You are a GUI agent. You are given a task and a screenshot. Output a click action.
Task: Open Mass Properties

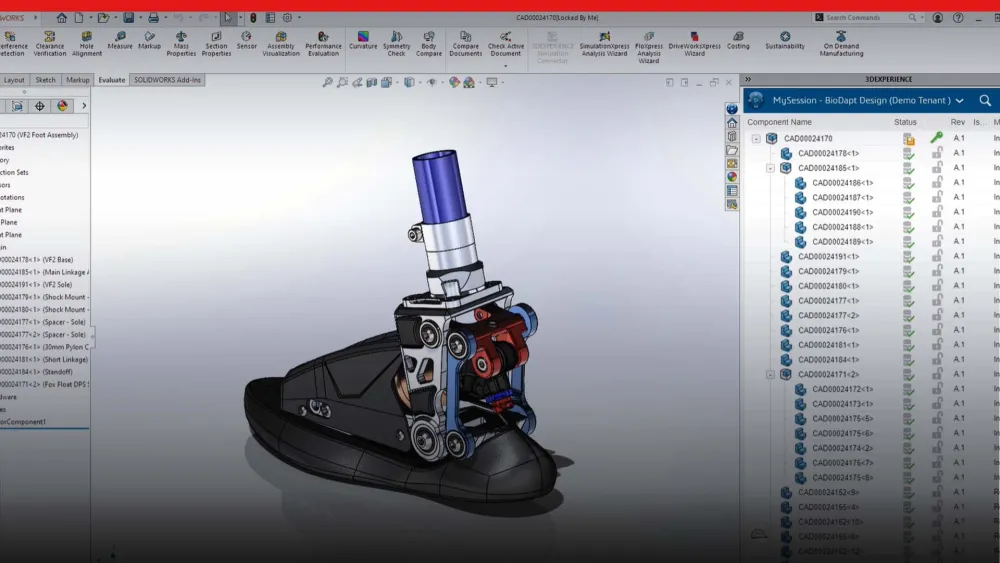181,43
